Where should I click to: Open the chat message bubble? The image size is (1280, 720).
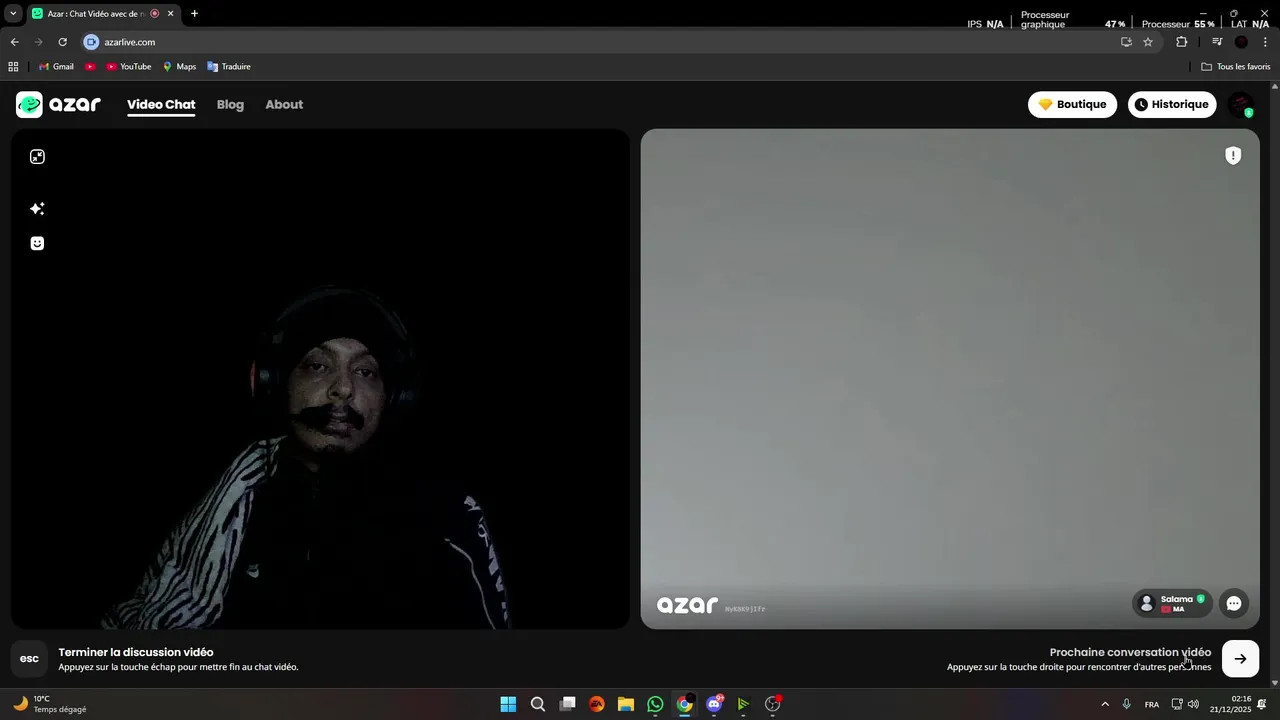point(1234,603)
